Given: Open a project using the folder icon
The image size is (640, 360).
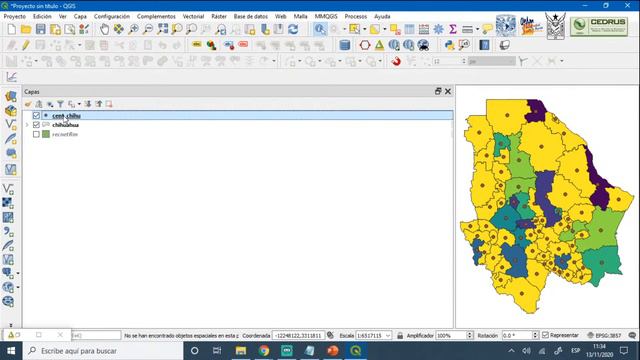Looking at the screenshot, I should pyautogui.click(x=26, y=29).
